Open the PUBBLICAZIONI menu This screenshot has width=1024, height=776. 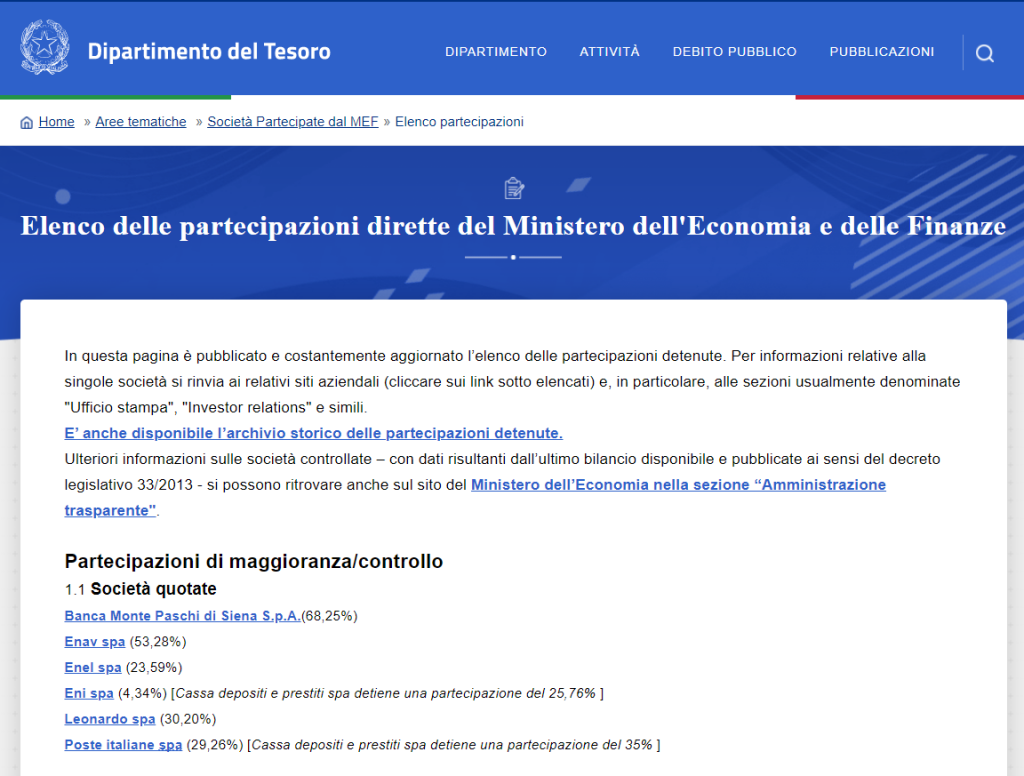(x=882, y=52)
